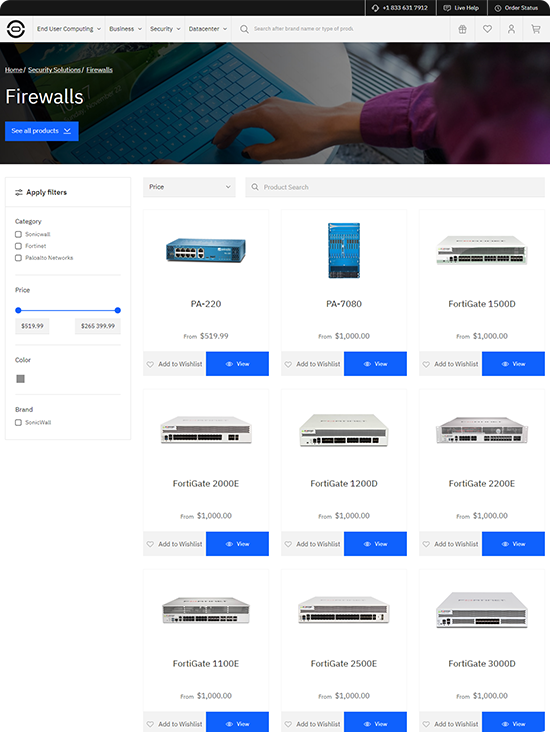Screen dimensions: 550x732
Task: Click eye icon on FortiGate 2000E View button
Action: (x=229, y=544)
